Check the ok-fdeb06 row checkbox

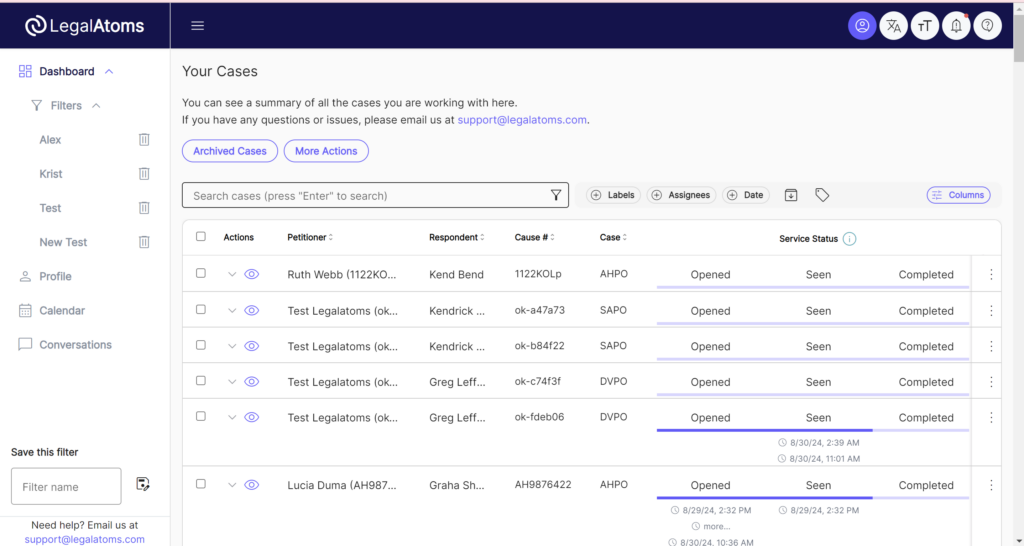coord(200,416)
